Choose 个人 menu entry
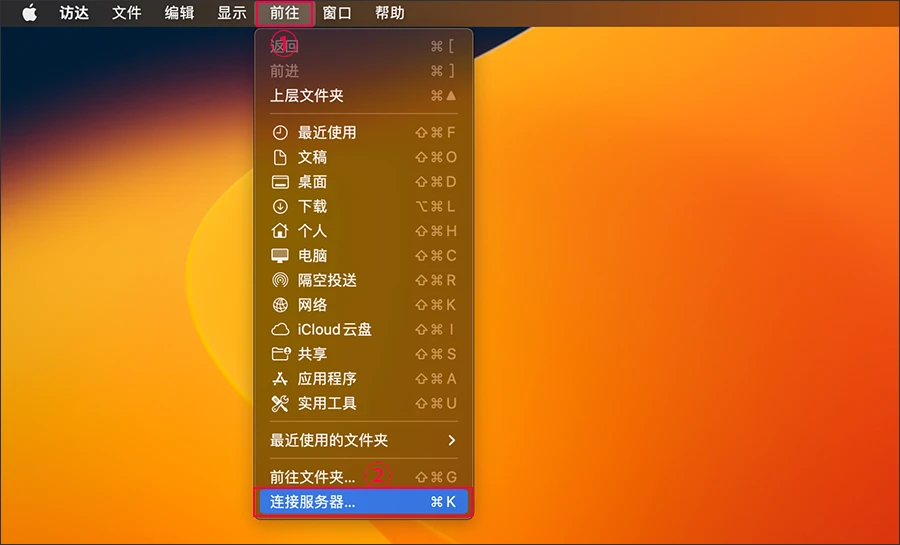The image size is (900, 545). click(x=364, y=231)
